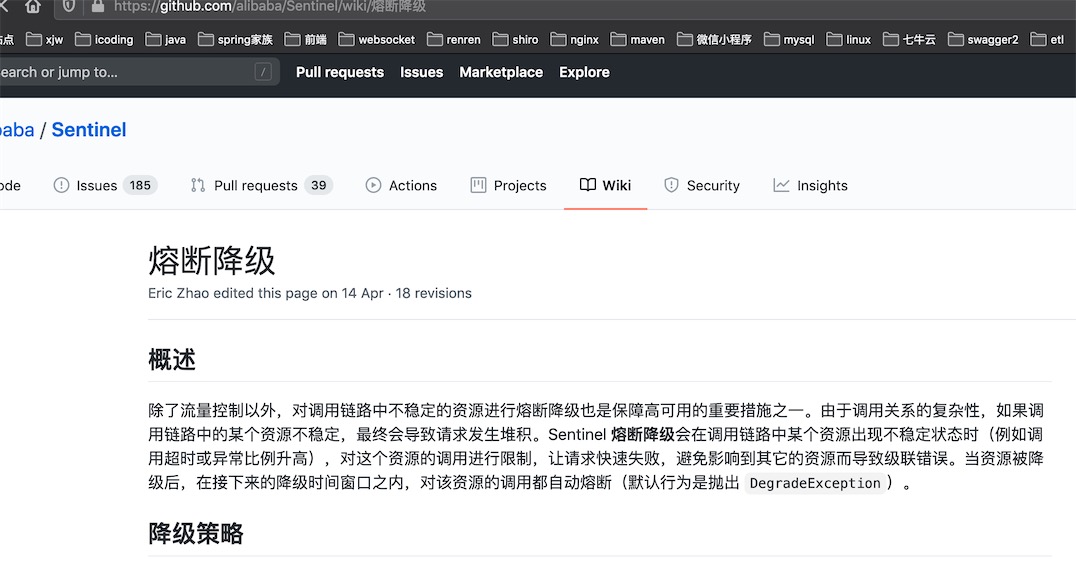Open the 前端 bookmark folder

tap(305, 39)
